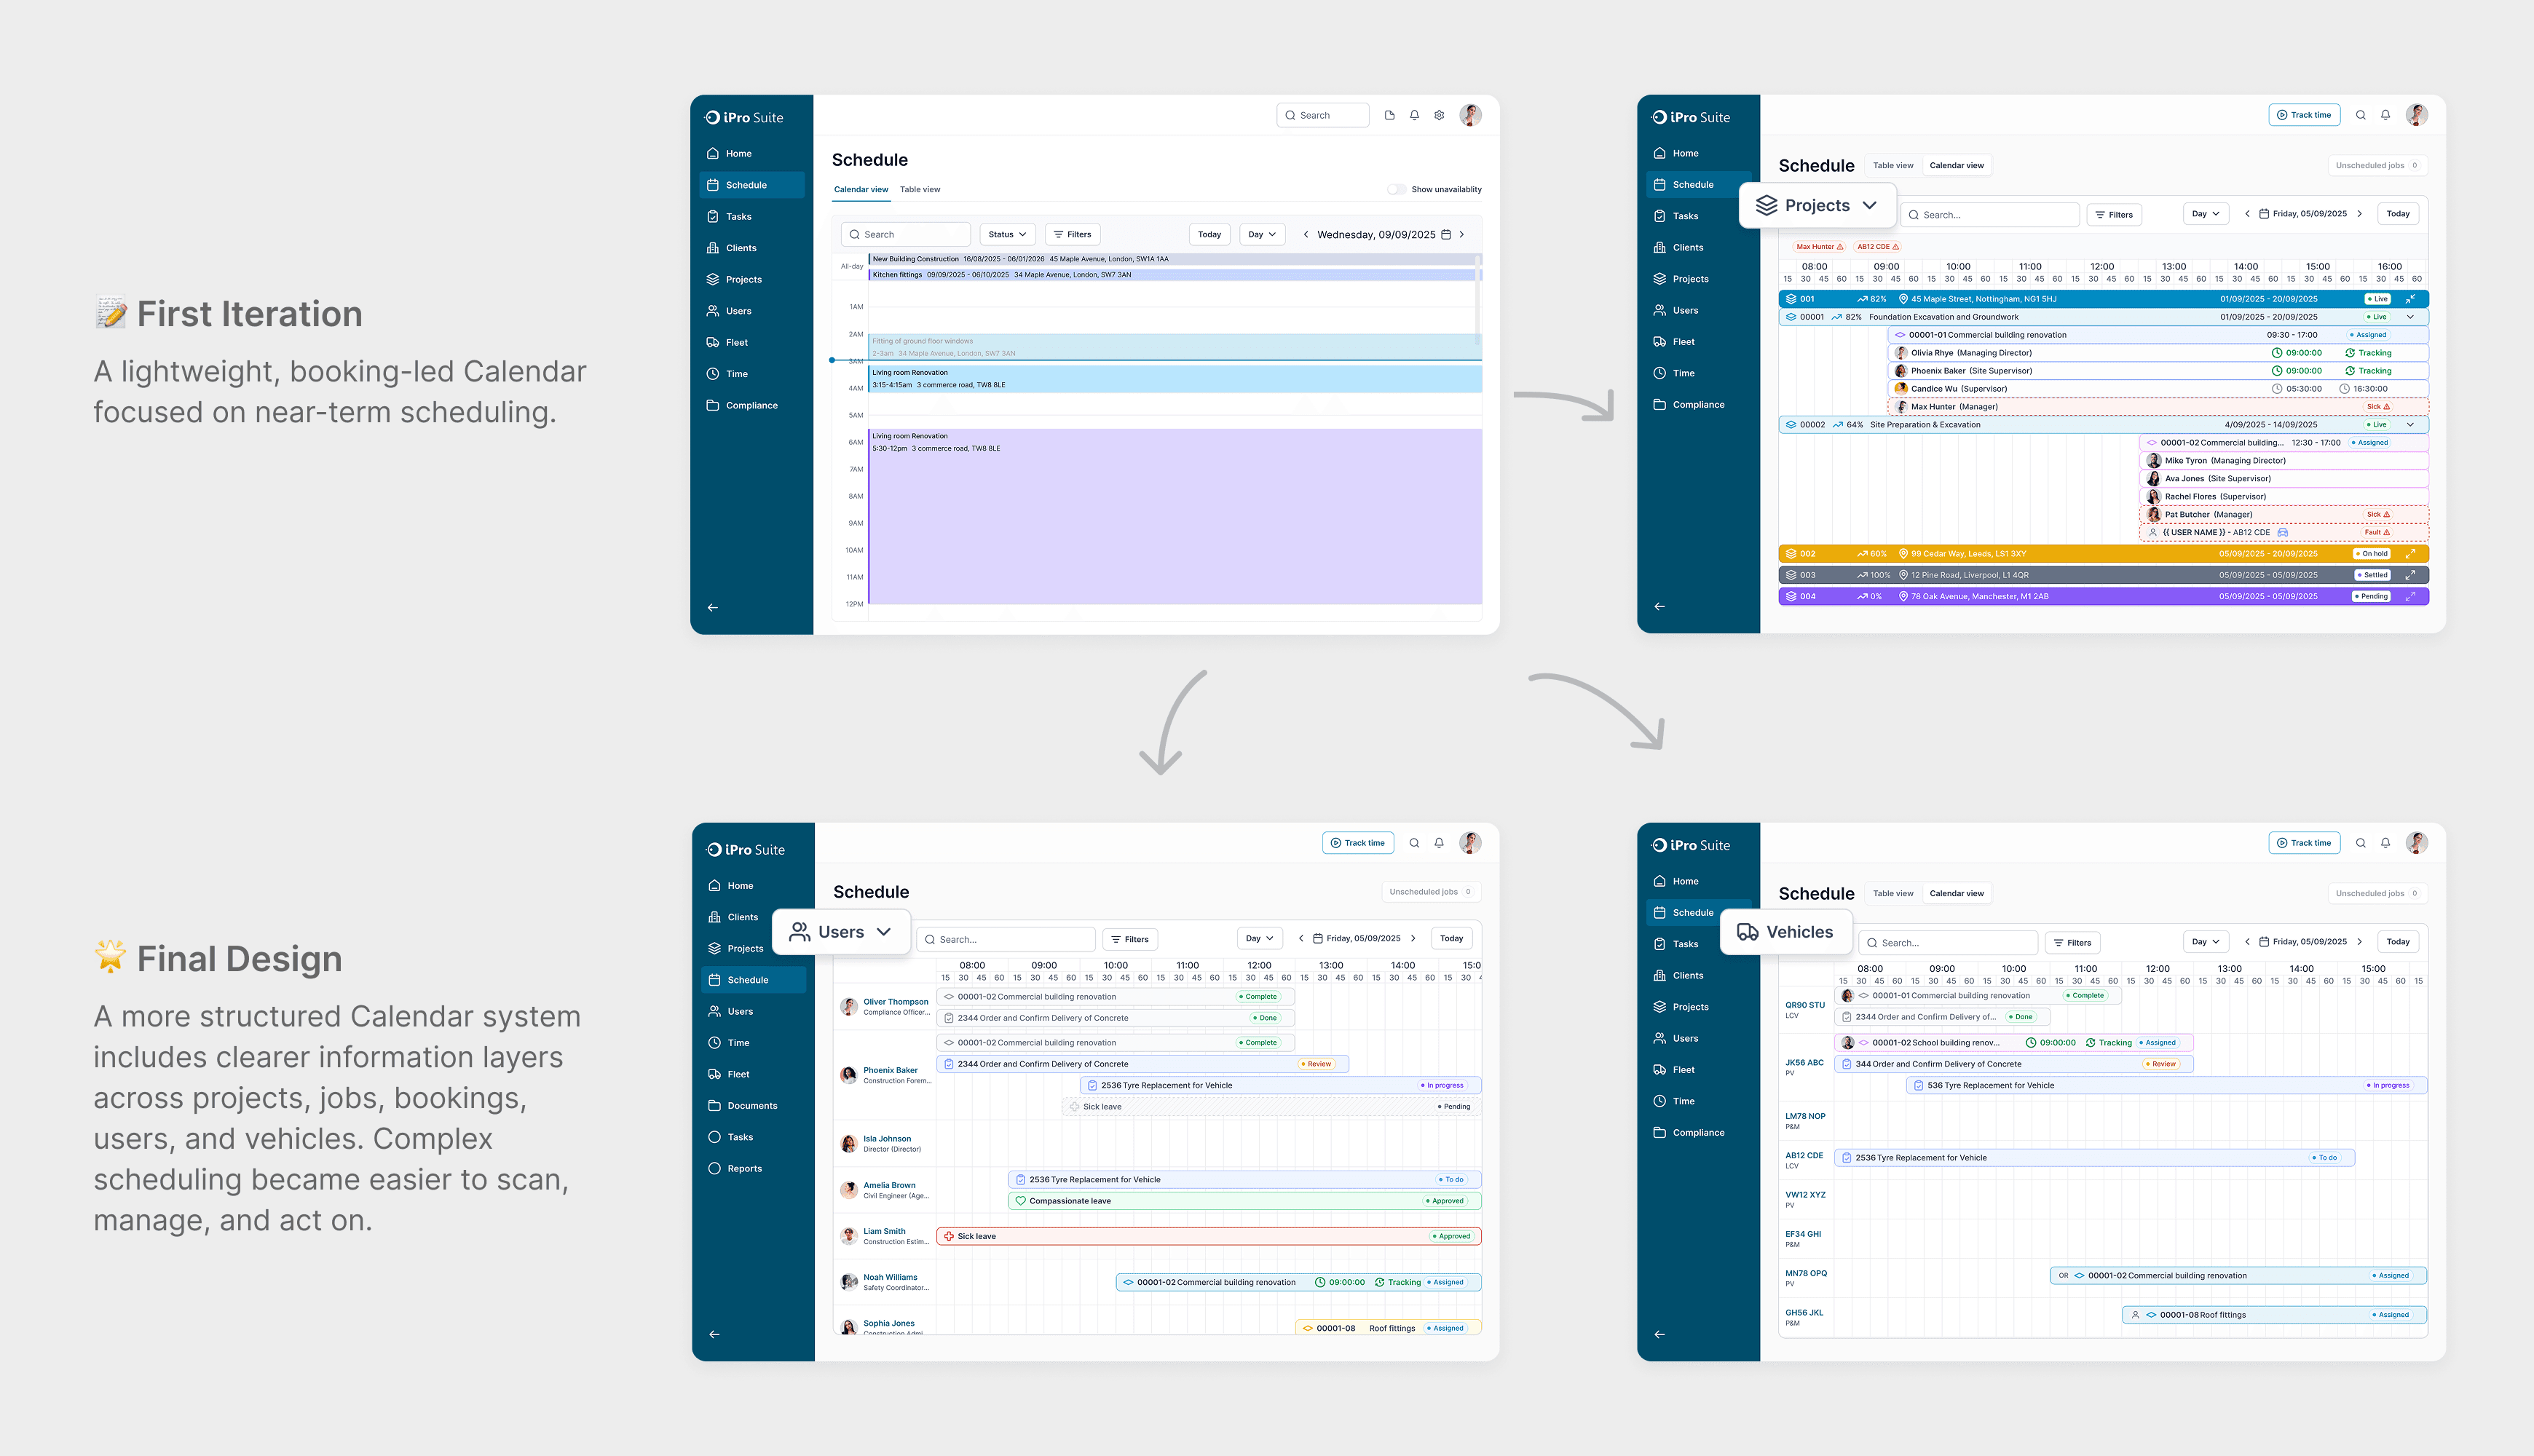The width and height of the screenshot is (2534, 1456).
Task: Click the expand icon on the purple 004 project row
Action: pos(2410,597)
